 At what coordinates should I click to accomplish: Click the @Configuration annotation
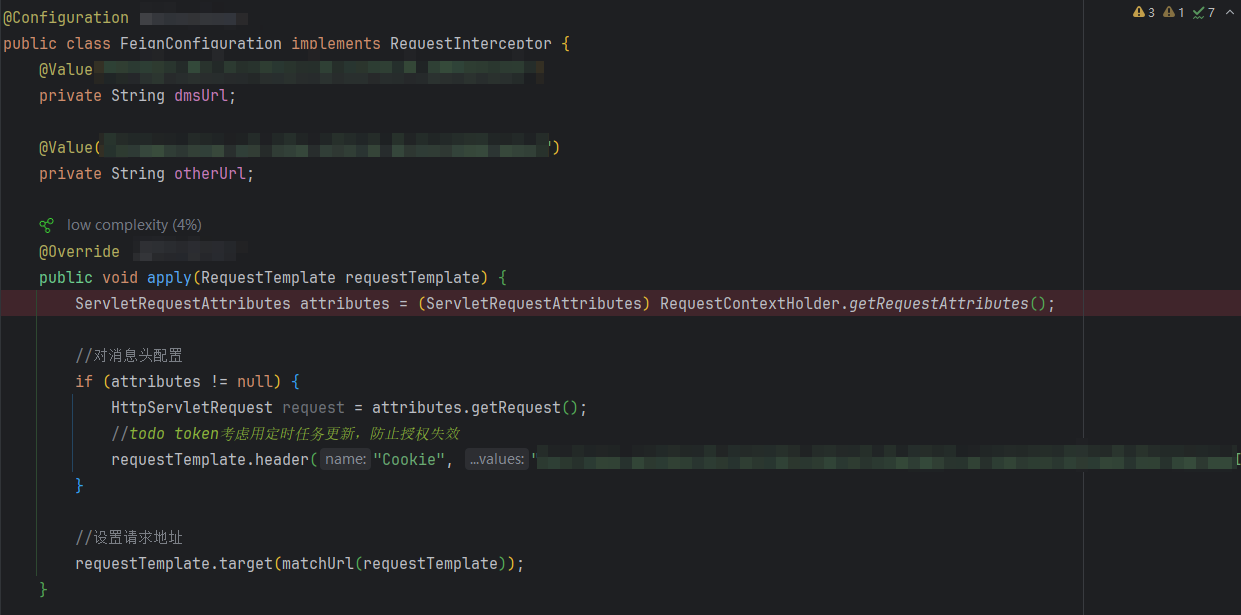(66, 17)
